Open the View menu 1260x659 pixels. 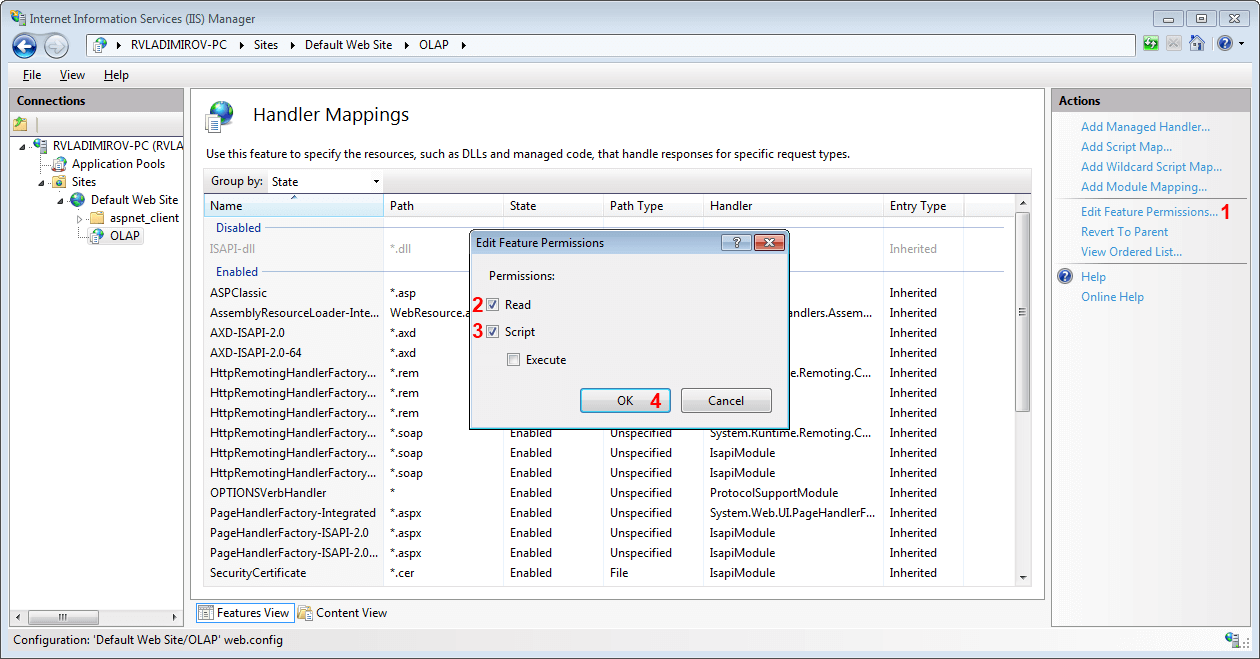(x=71, y=74)
